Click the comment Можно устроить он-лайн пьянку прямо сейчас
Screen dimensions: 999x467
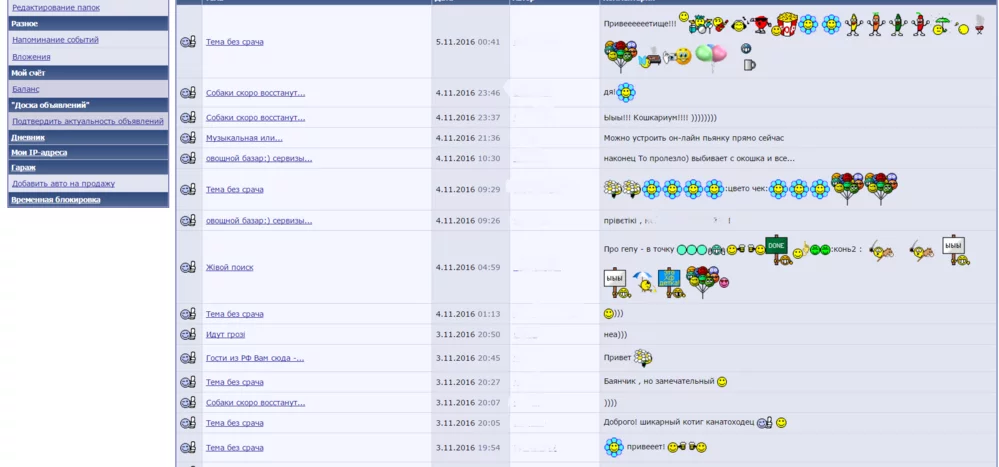tap(694, 138)
